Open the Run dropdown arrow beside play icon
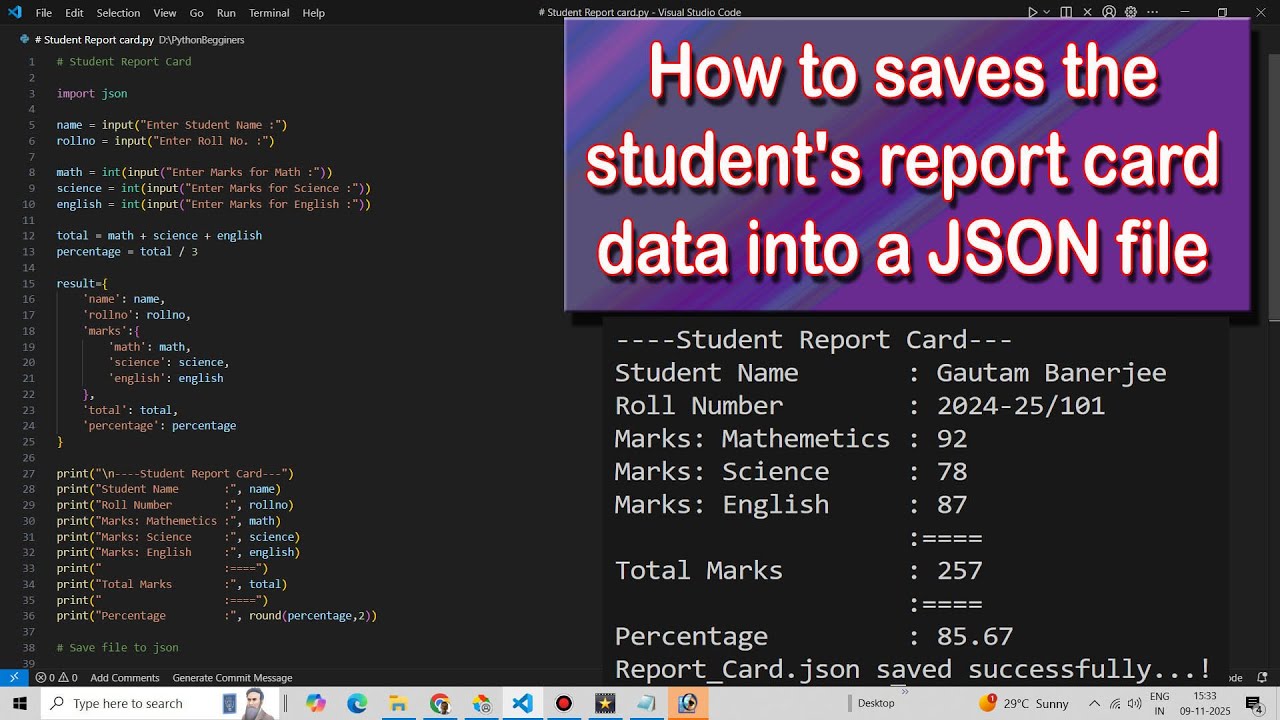The height and width of the screenshot is (720, 1280). [1047, 13]
